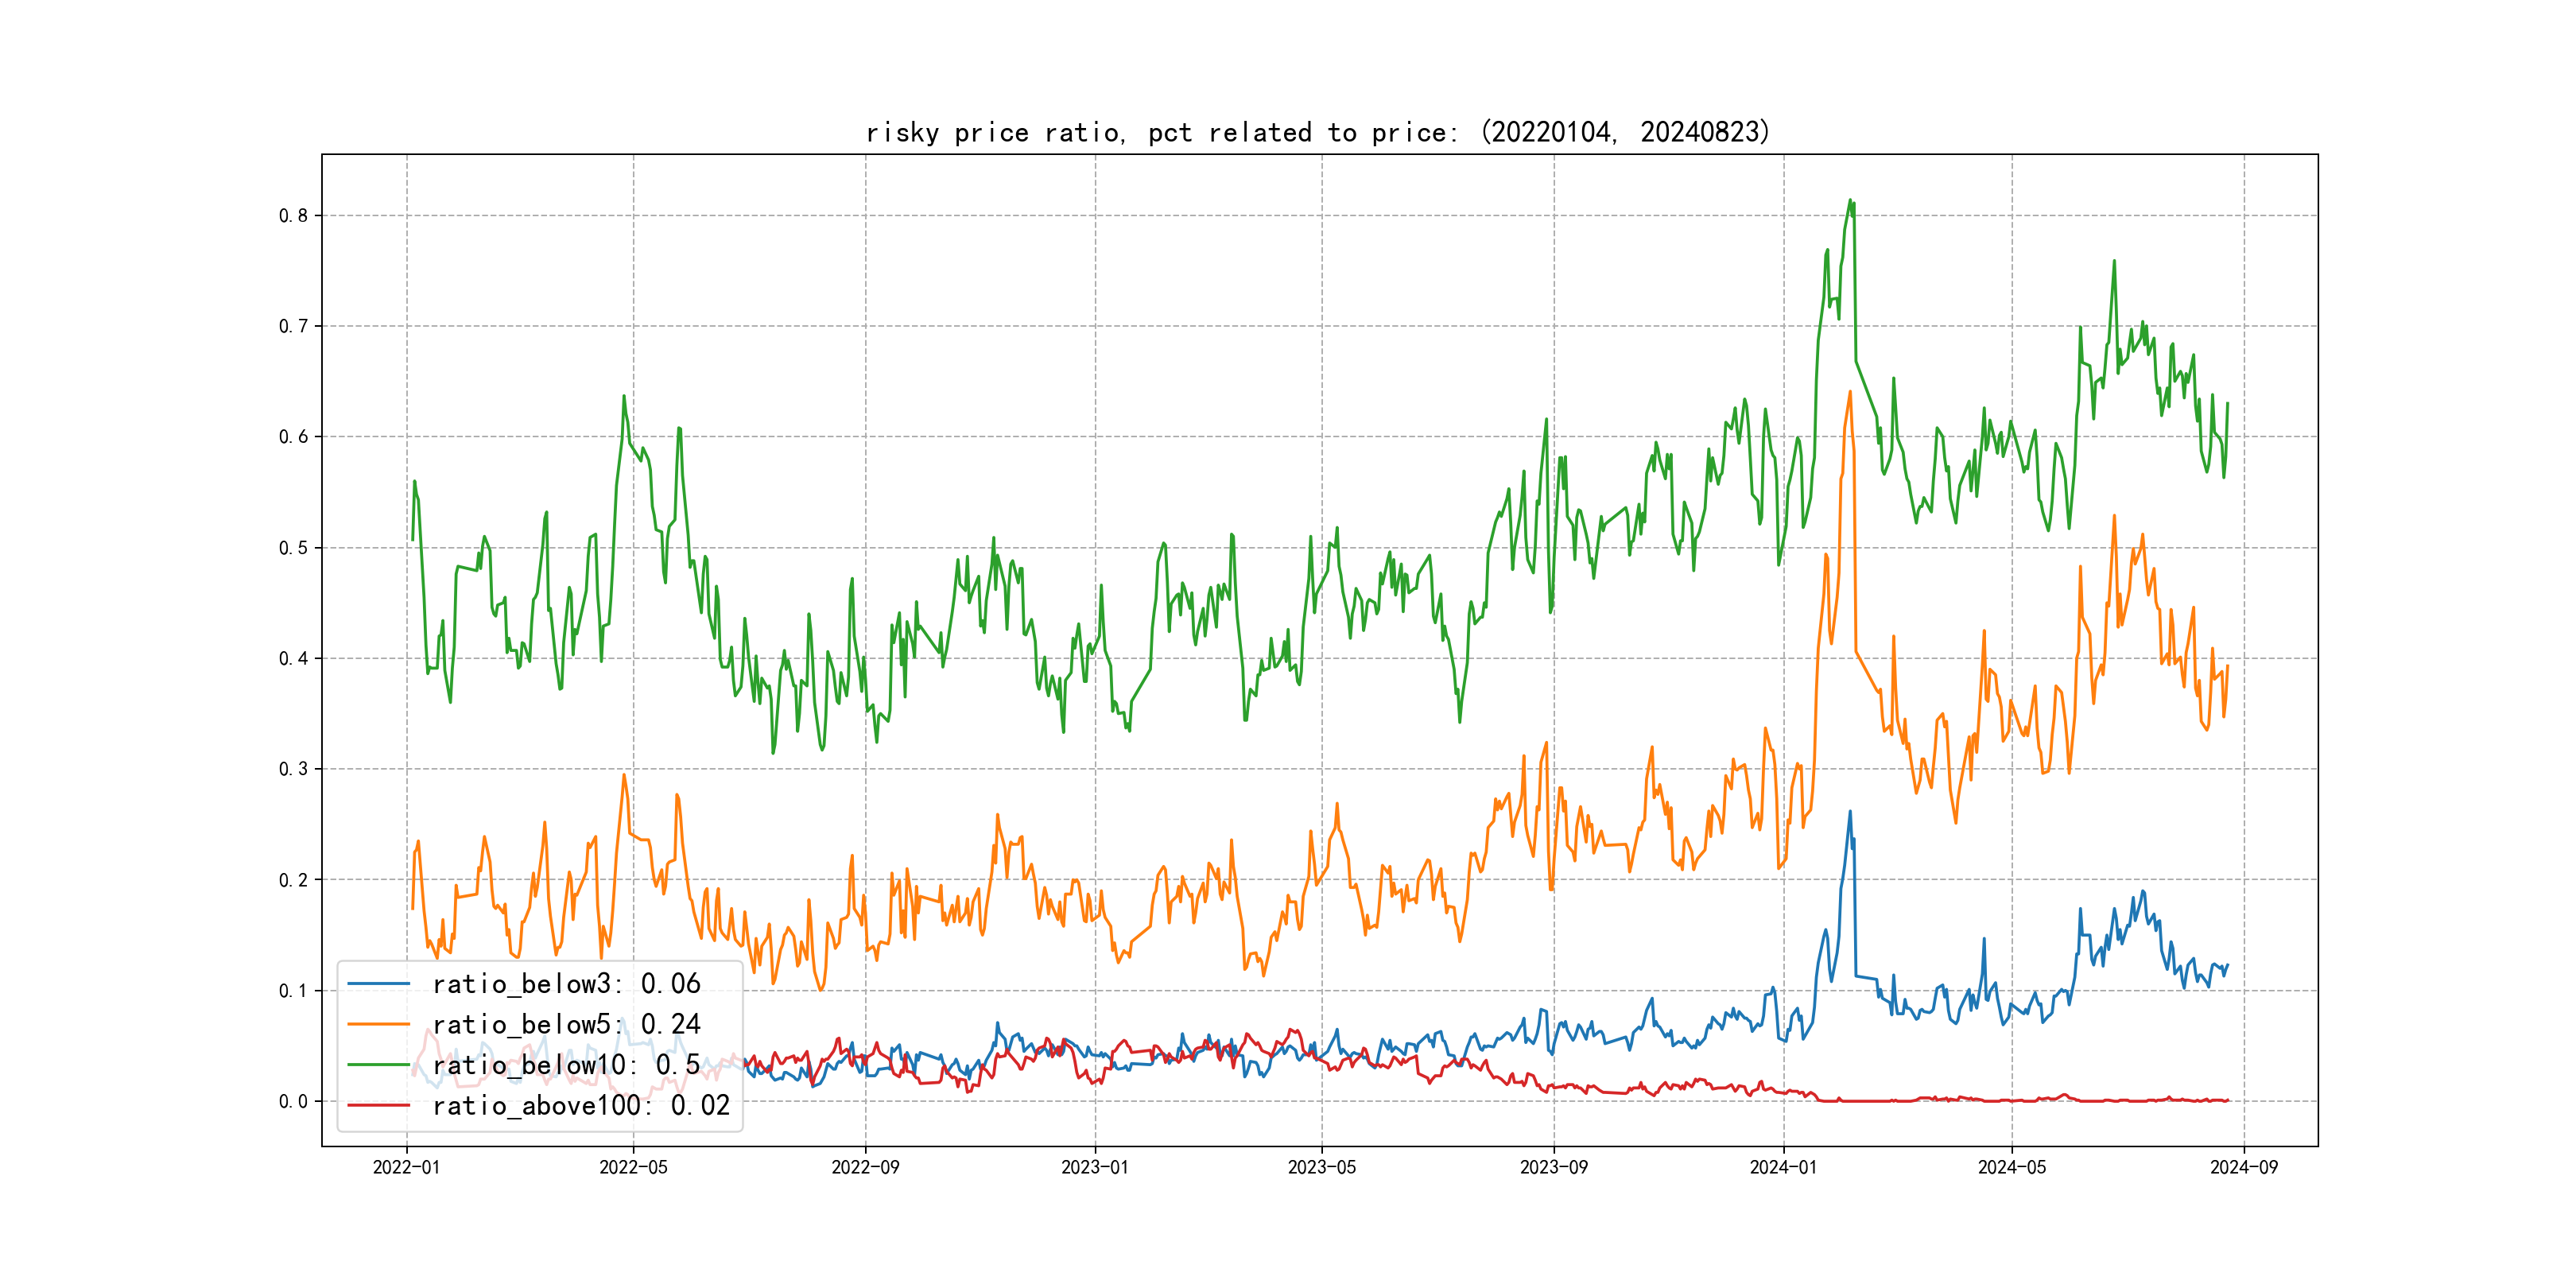Click the 0.8 y-axis tick label
The image size is (2576, 1288).
[x=293, y=215]
